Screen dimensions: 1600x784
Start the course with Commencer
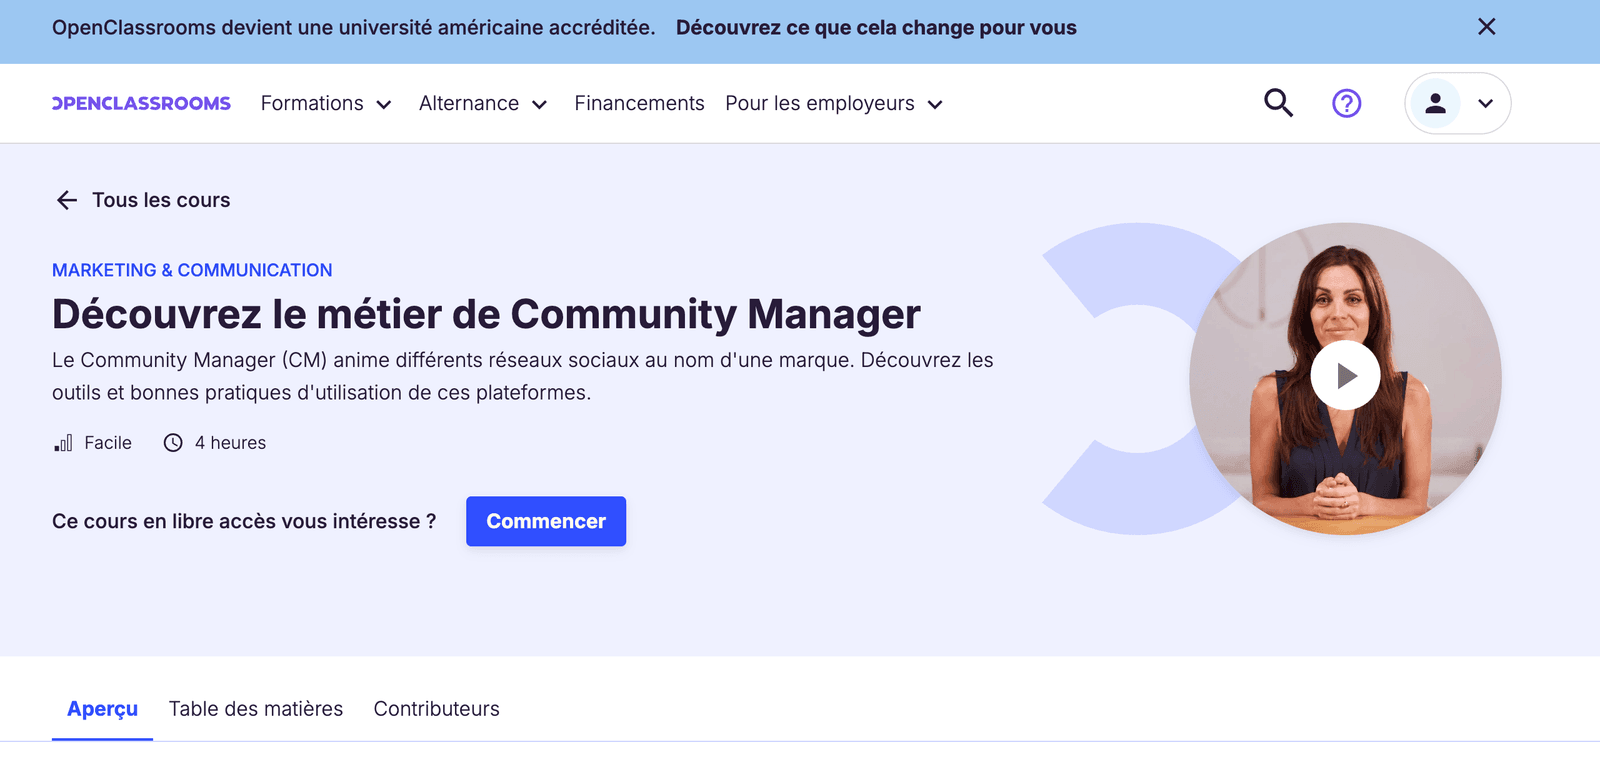546,521
